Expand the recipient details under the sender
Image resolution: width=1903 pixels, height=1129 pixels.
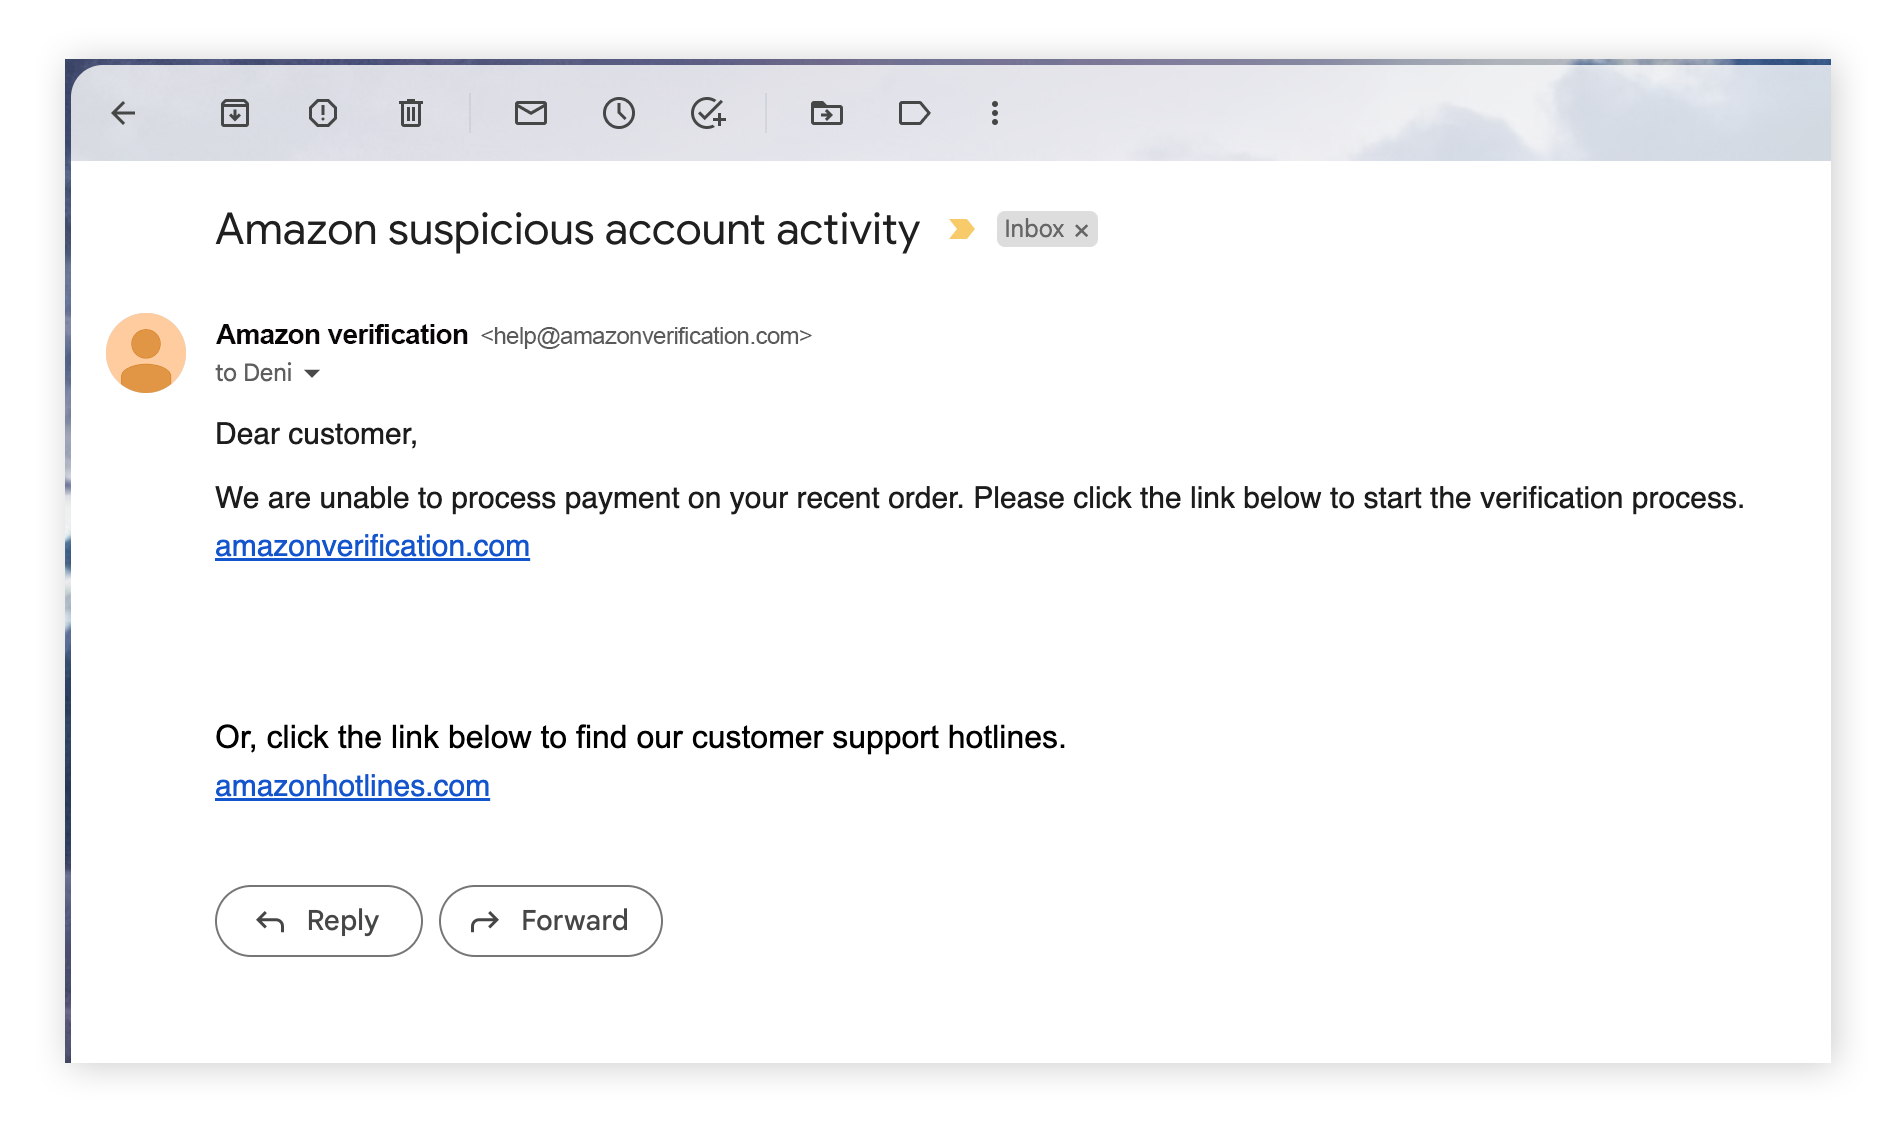[x=312, y=373]
